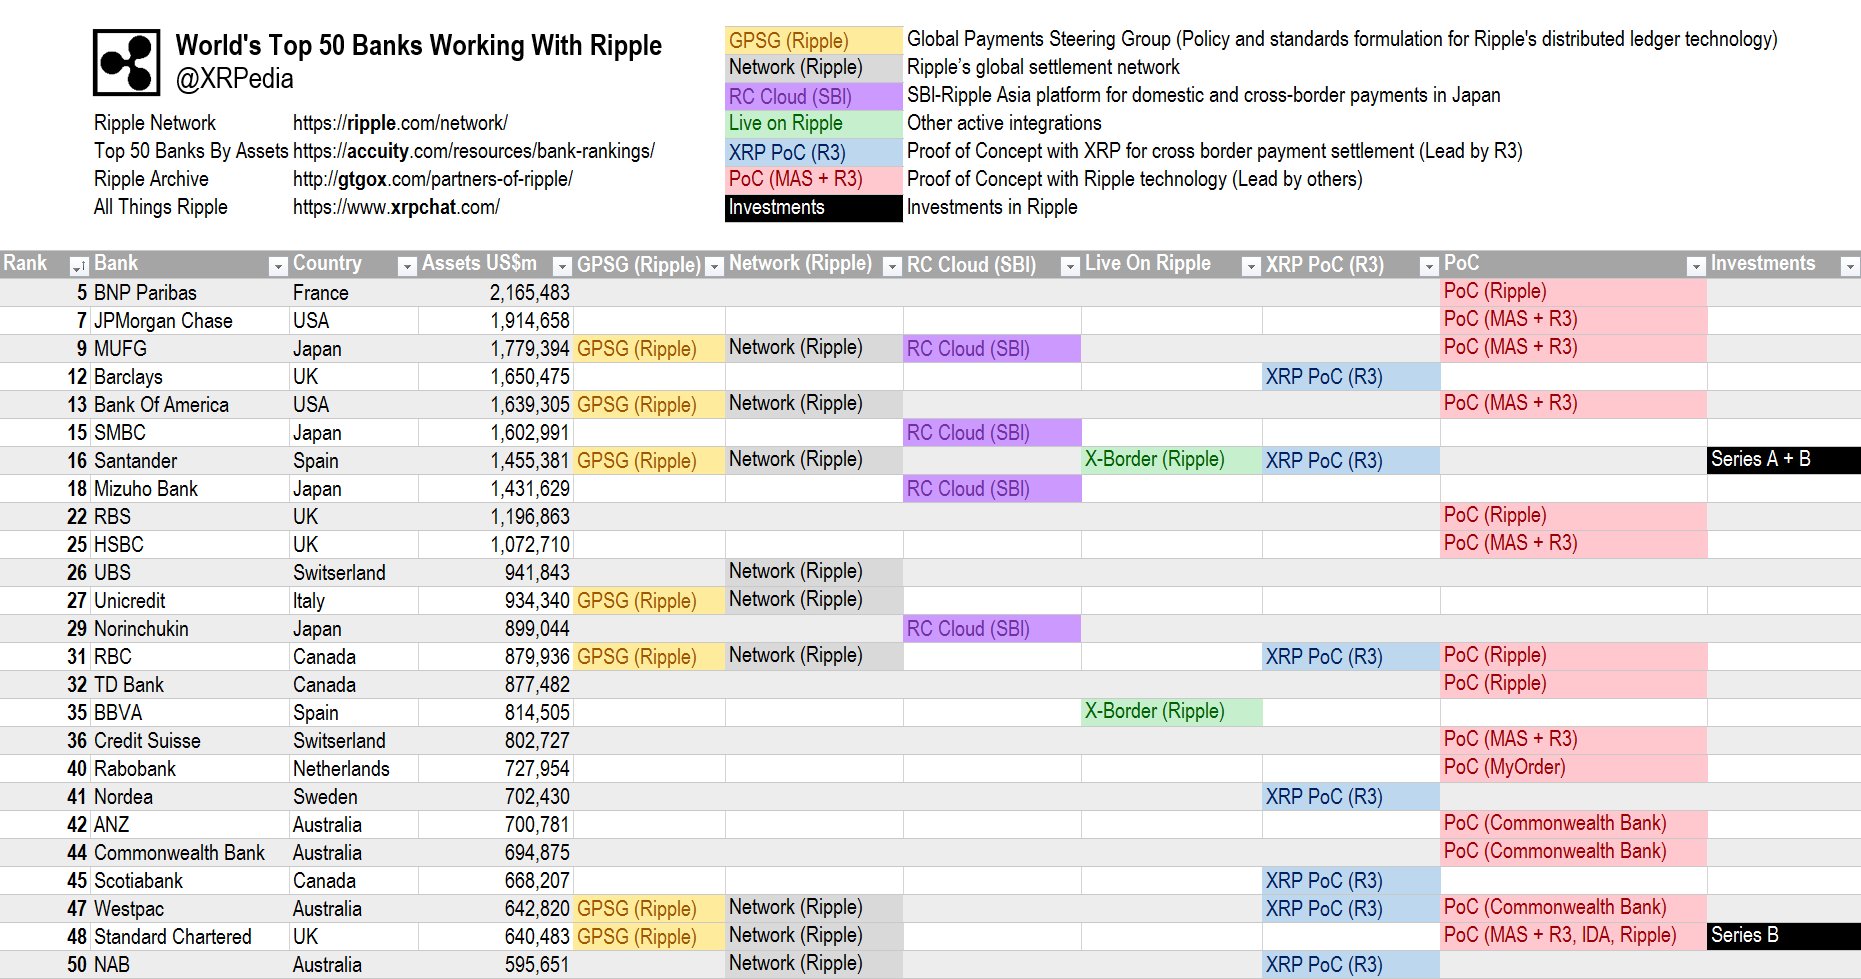This screenshot has width=1861, height=979.
Task: Click the Ripple logo image
Action: [127, 62]
